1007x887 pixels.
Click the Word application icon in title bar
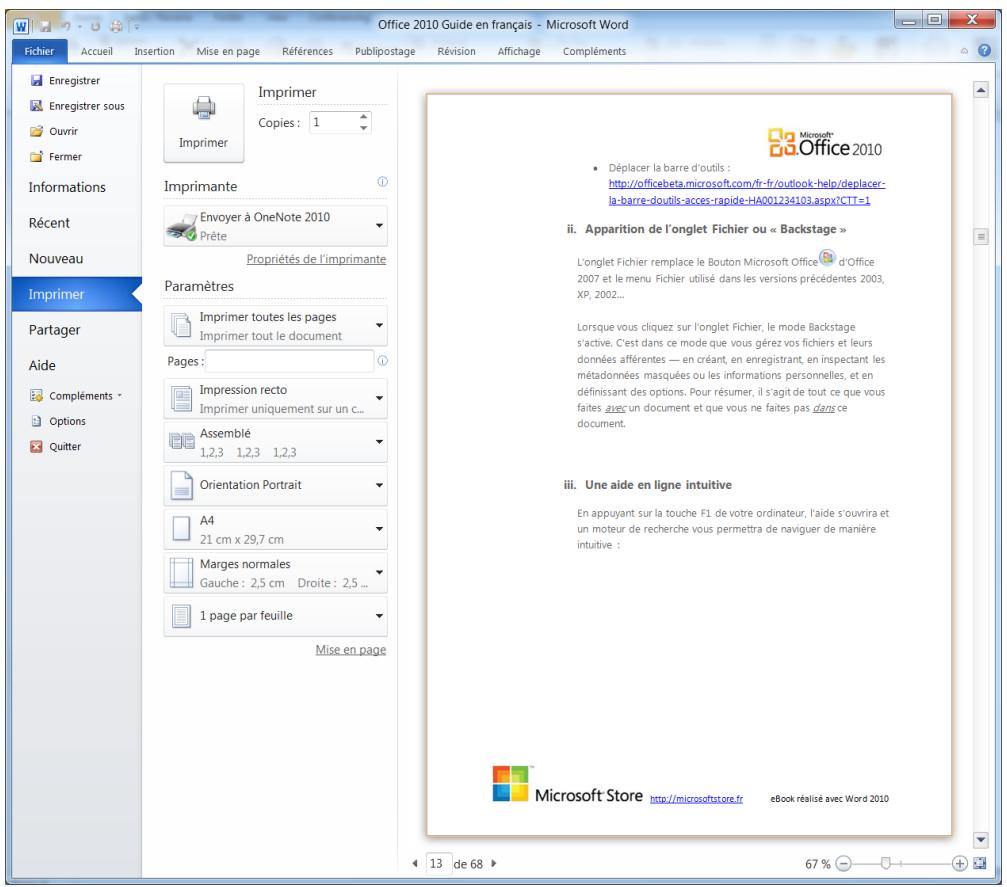[x=21, y=26]
